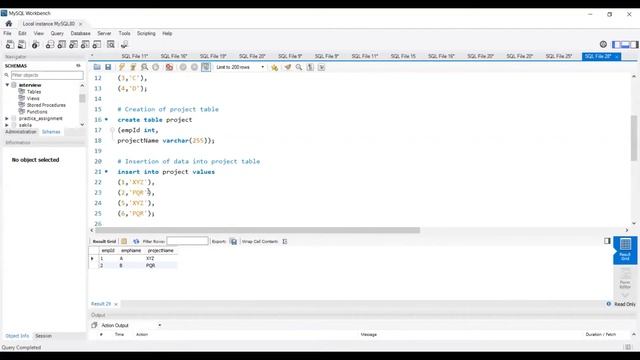The width and height of the screenshot is (640, 360).
Task: Refresh the schemas list icon
Action: 78,66
